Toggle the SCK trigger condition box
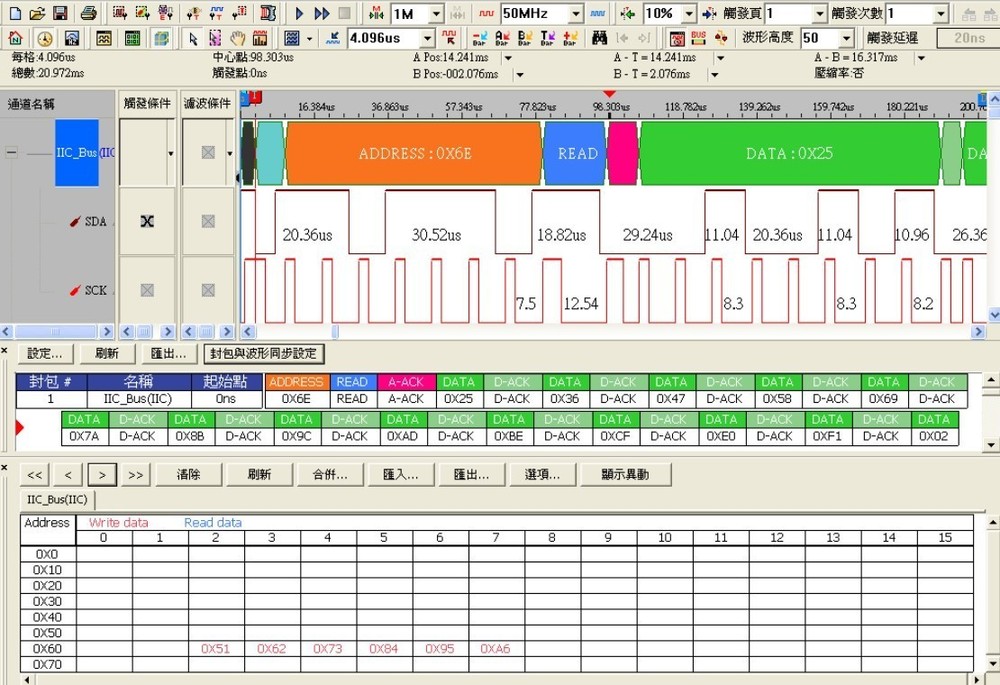 pyautogui.click(x=147, y=290)
